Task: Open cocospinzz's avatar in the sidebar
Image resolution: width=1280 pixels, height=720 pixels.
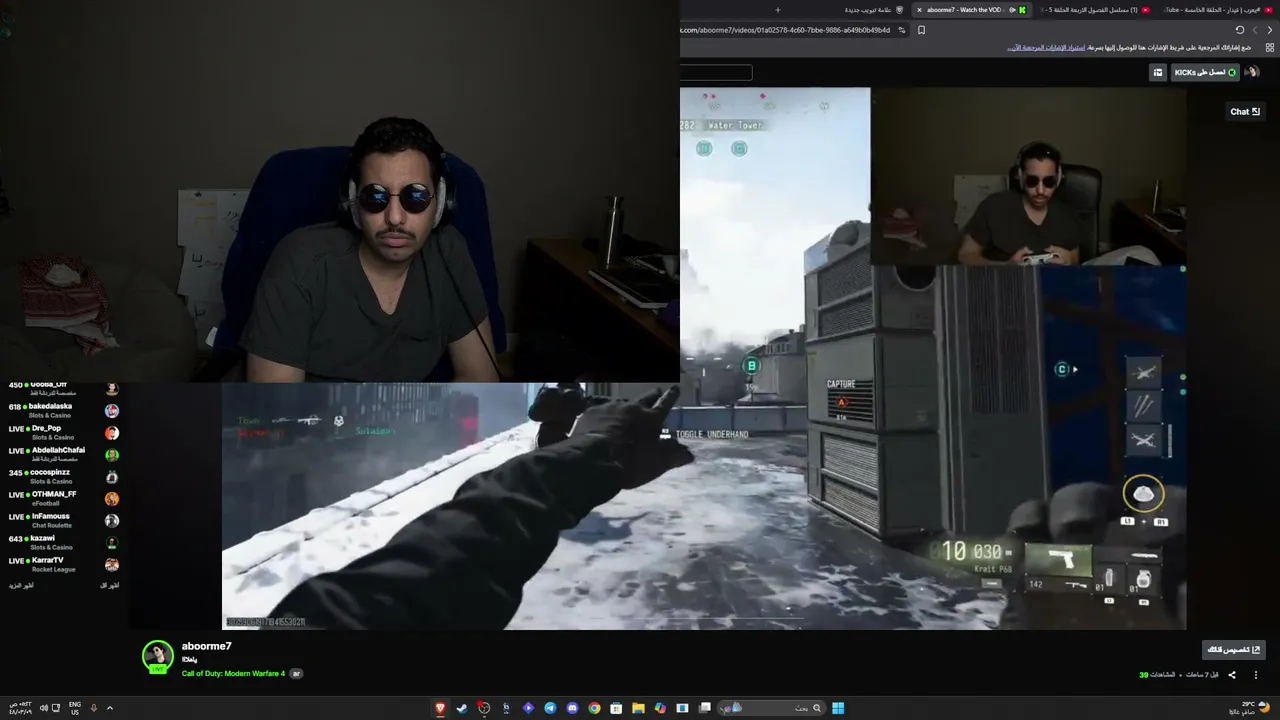Action: (112, 477)
